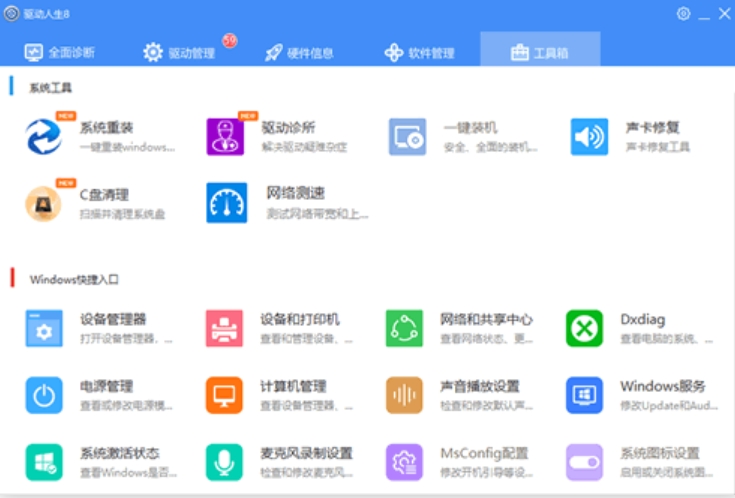Screen dimensions: 735x498
Task: Click the 麦克风录制设置 label
Action: pyautogui.click(x=307, y=453)
